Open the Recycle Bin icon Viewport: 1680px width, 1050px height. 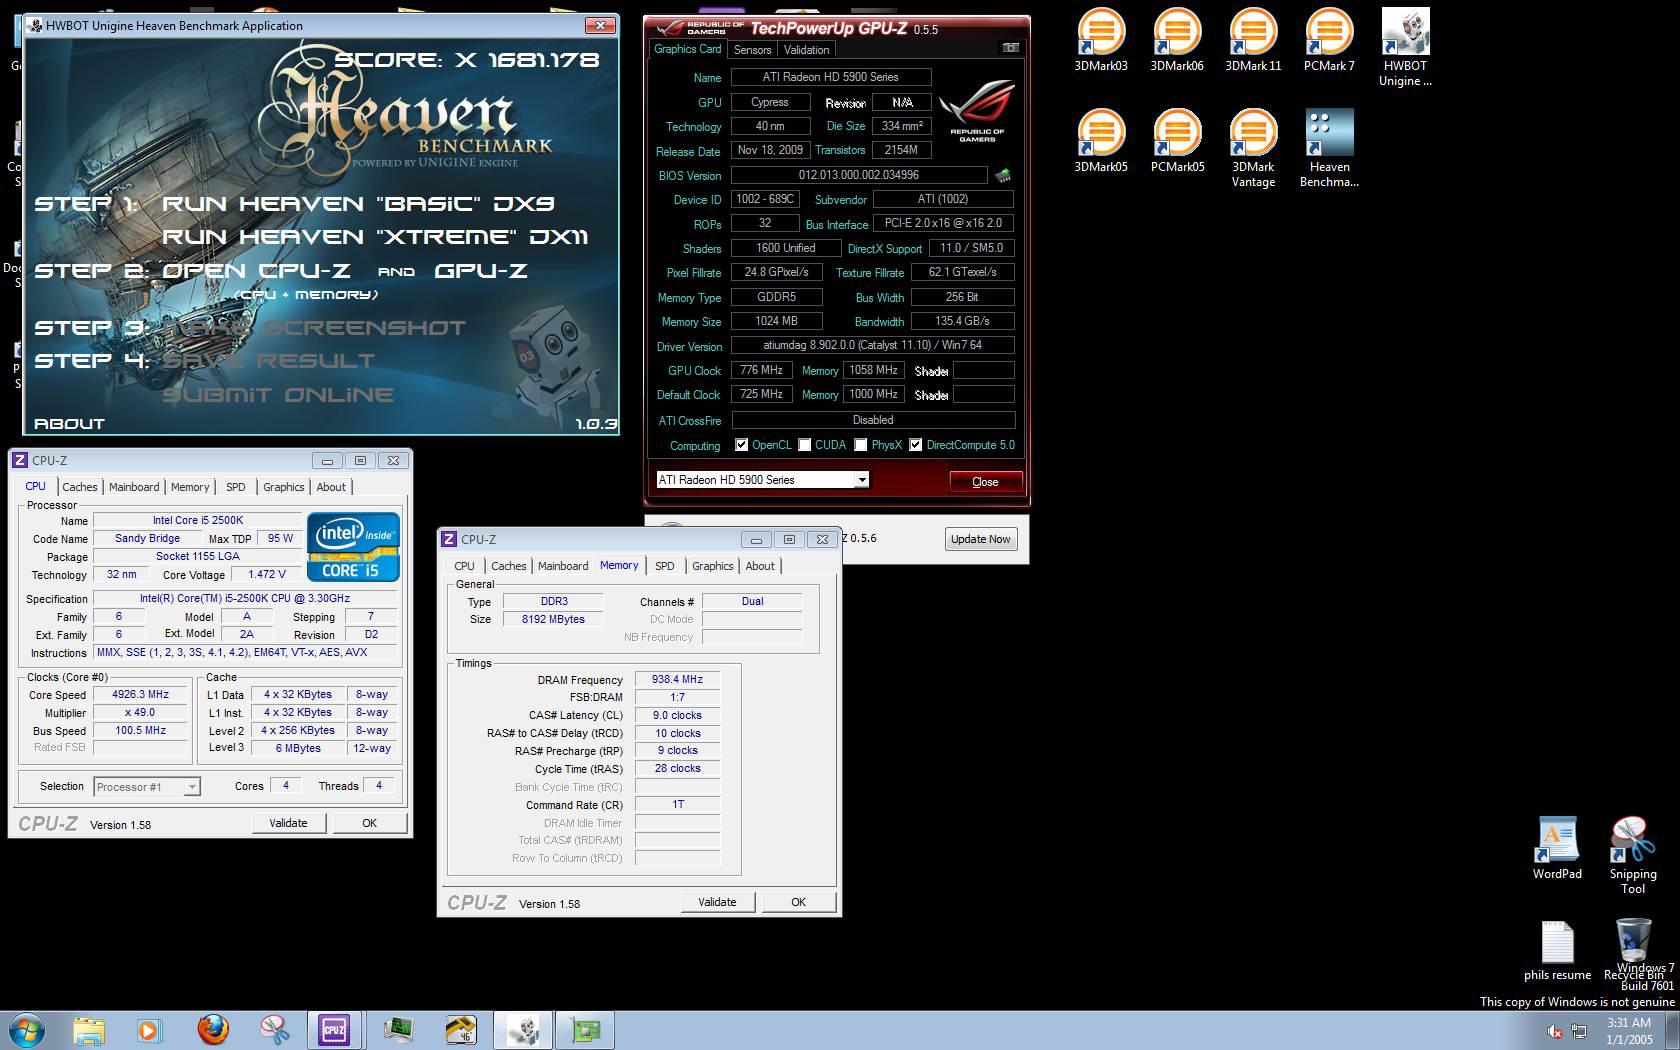click(x=1633, y=950)
